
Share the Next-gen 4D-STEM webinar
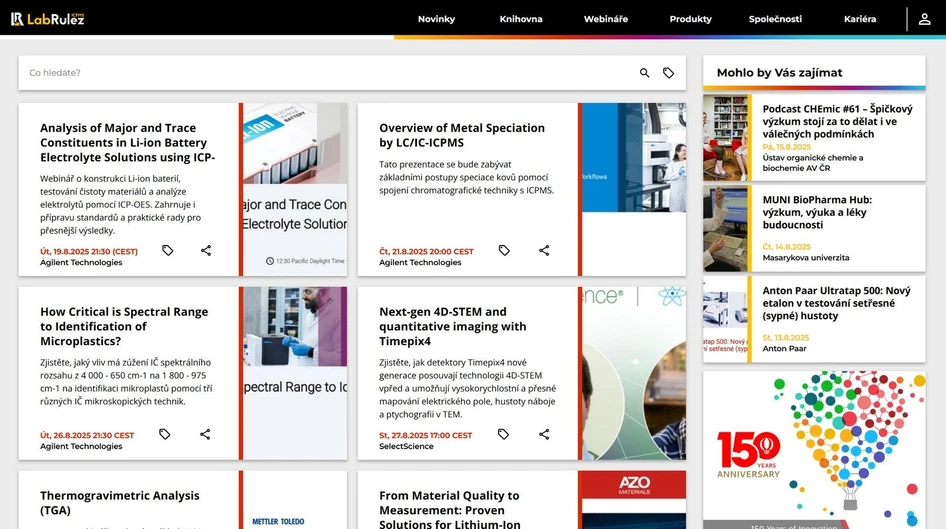544,434
